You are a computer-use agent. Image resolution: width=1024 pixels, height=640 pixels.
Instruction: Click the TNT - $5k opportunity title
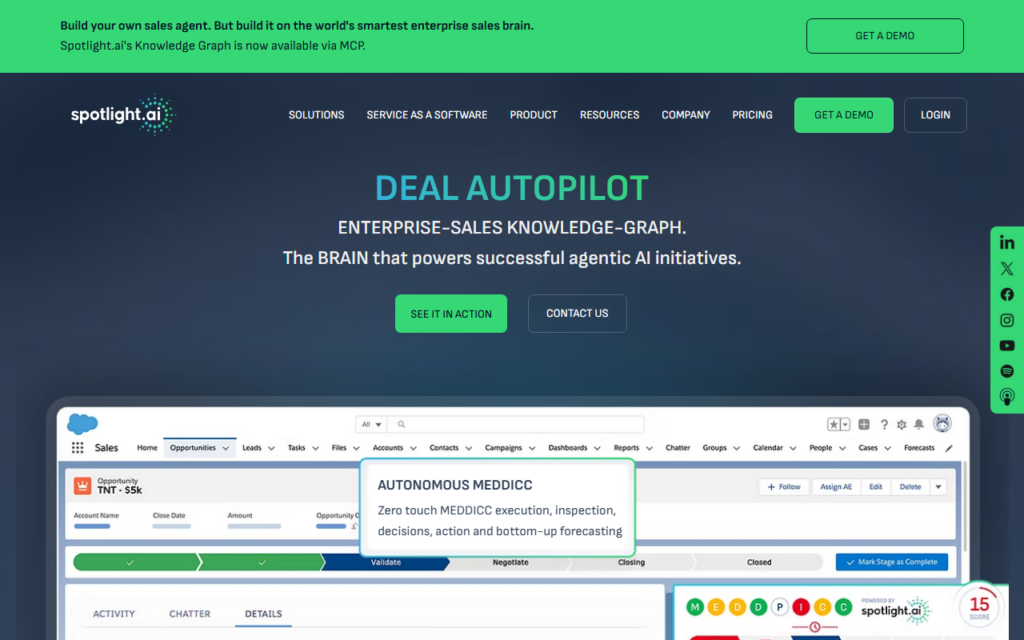(120, 490)
